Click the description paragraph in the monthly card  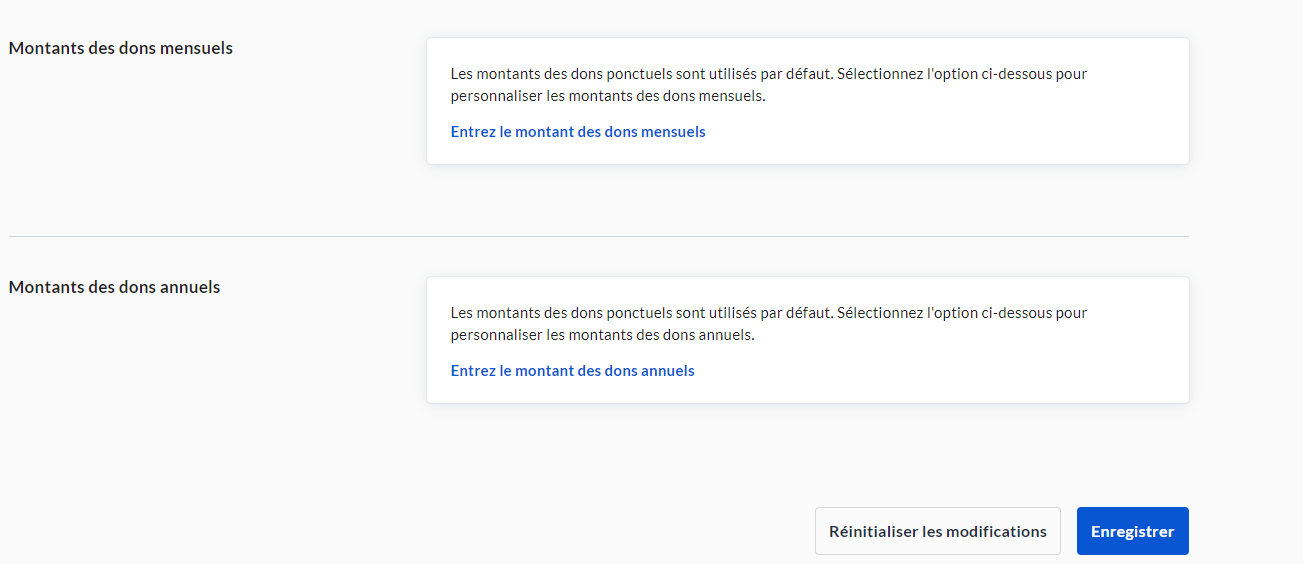click(x=768, y=85)
